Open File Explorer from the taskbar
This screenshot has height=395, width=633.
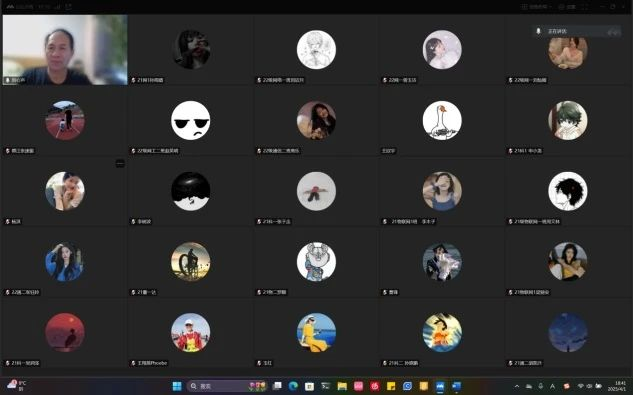point(342,386)
